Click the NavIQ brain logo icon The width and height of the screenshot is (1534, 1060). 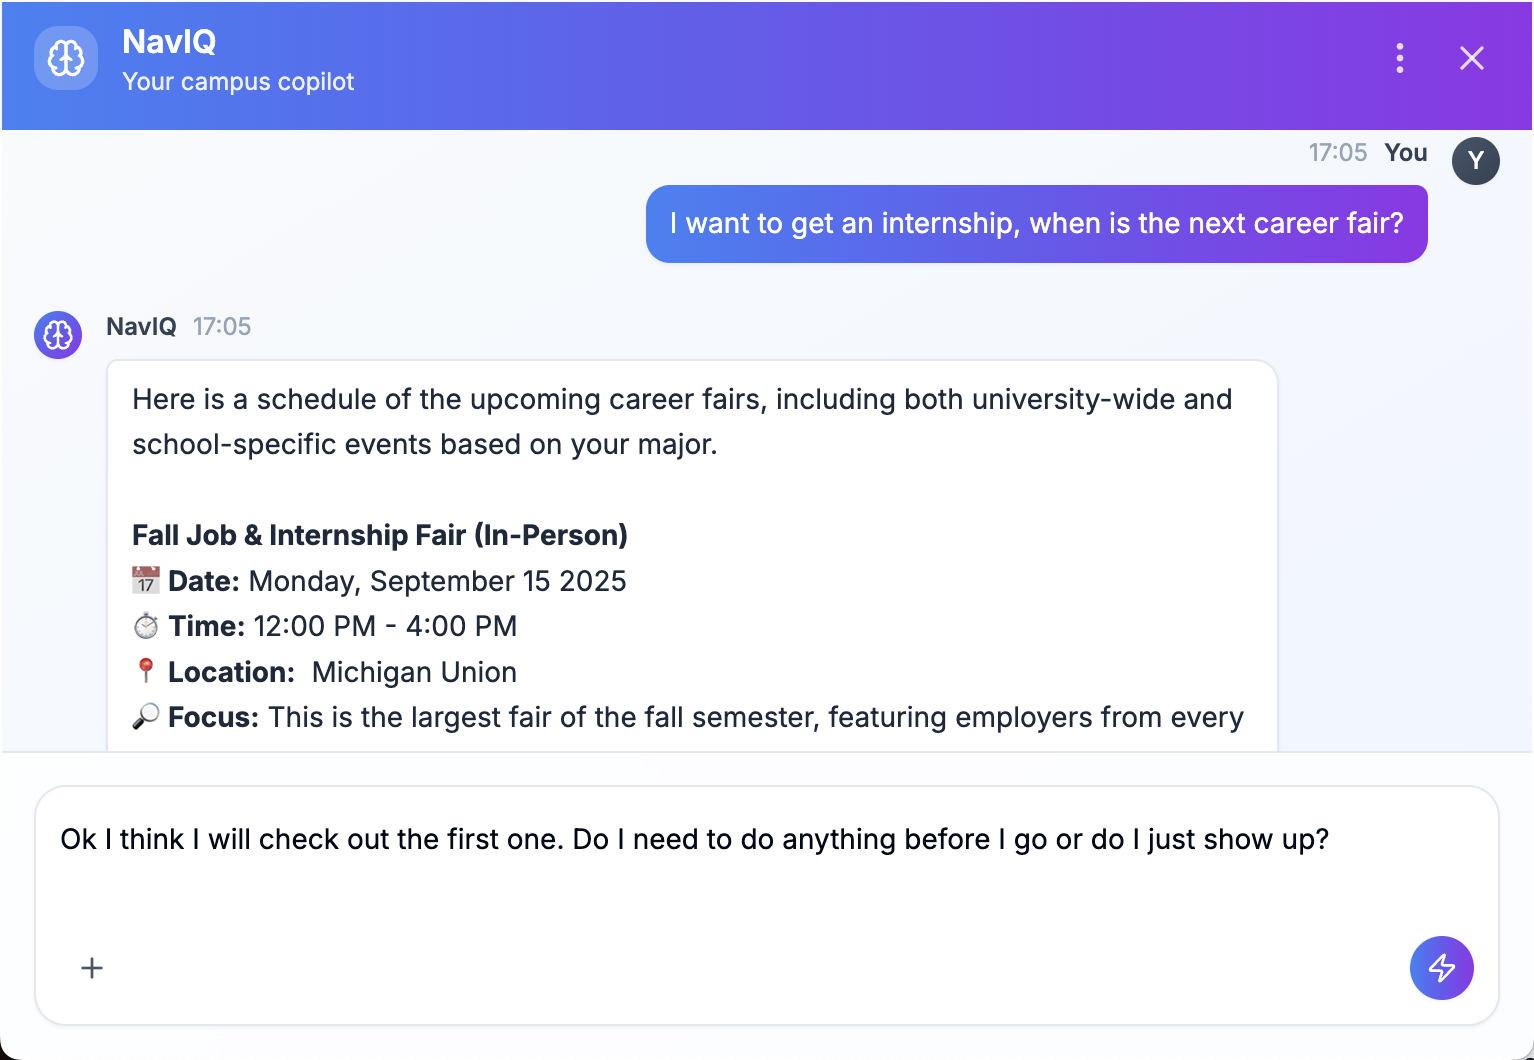[x=65, y=58]
